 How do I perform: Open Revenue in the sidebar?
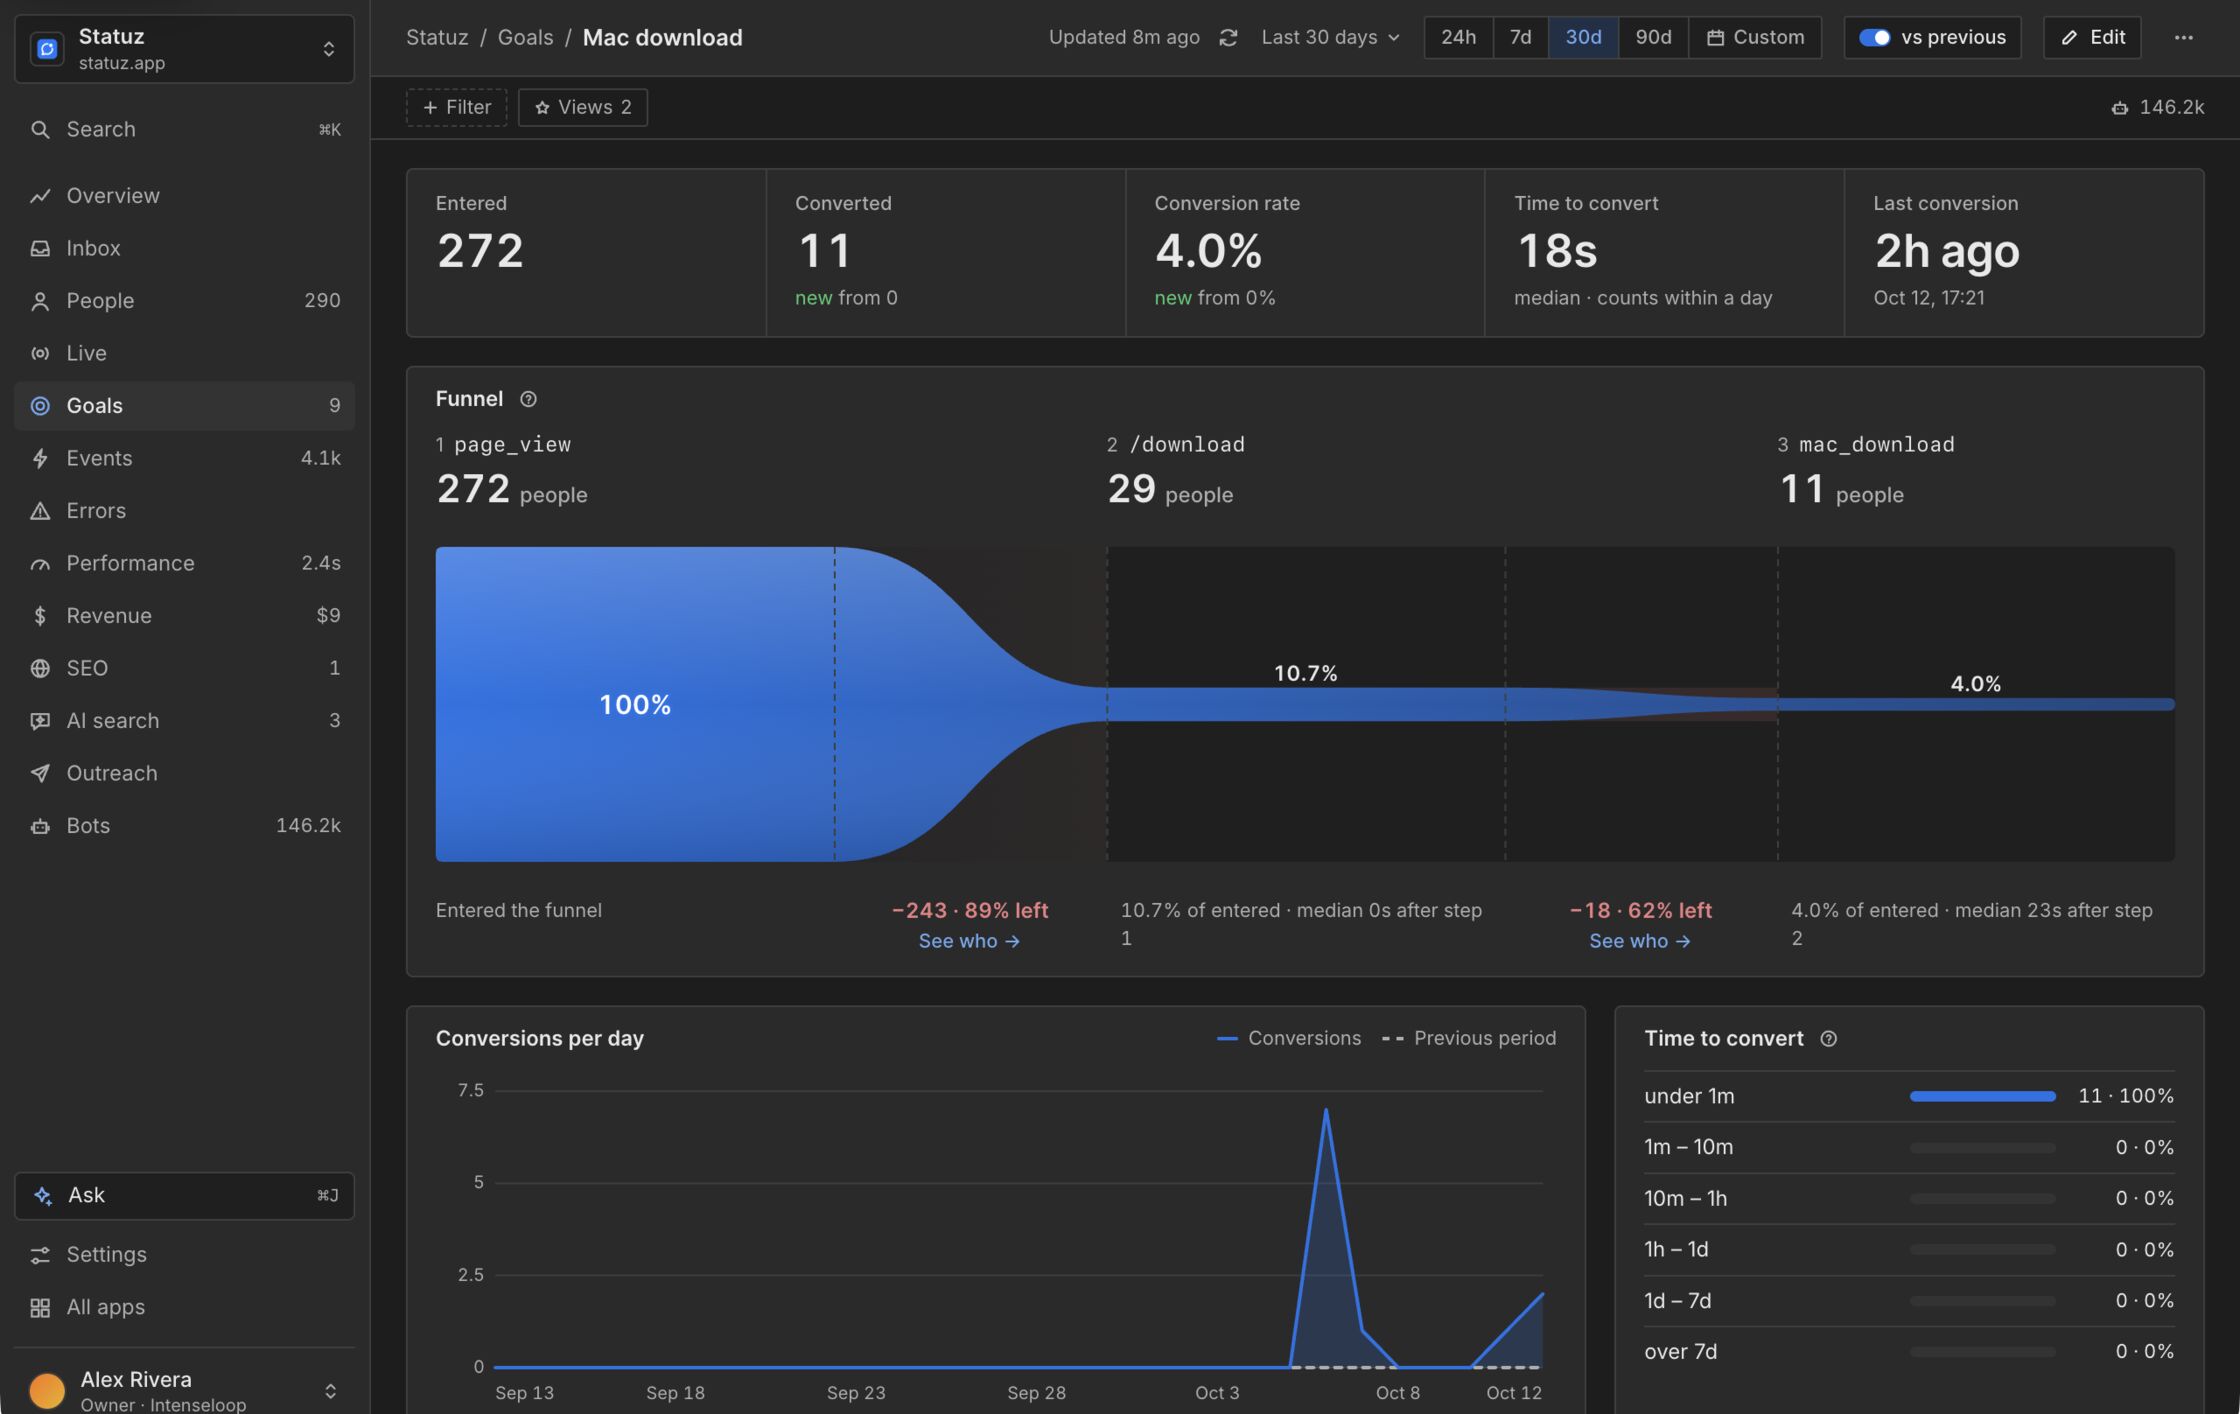(185, 616)
